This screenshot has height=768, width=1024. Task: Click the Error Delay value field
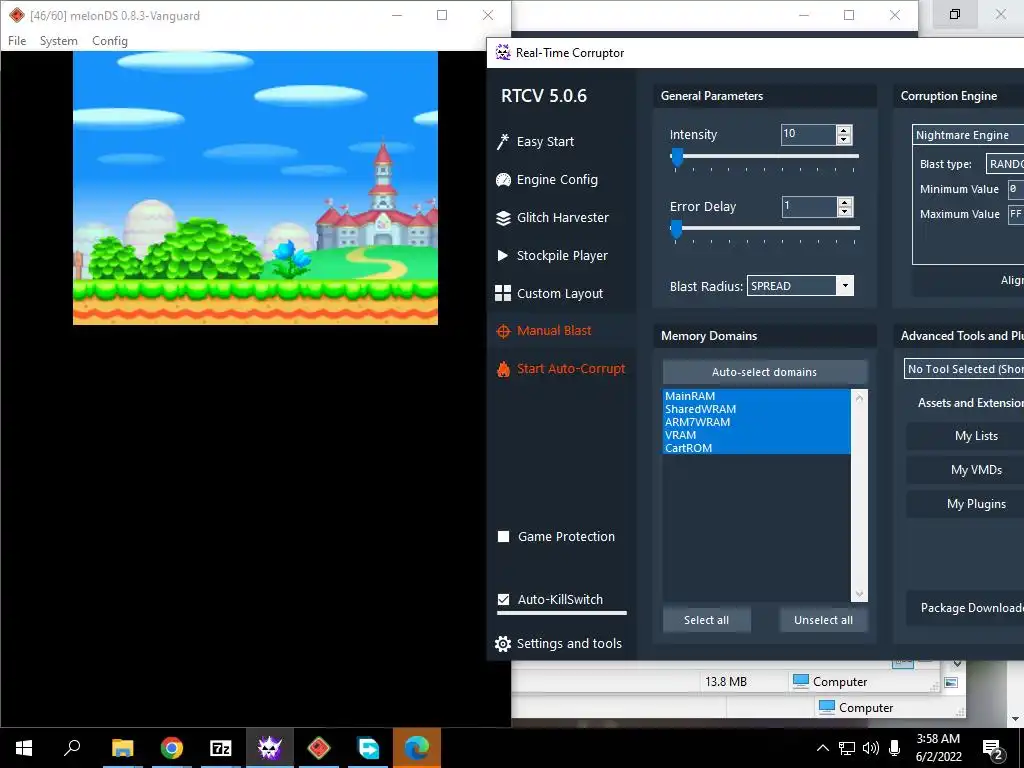809,206
